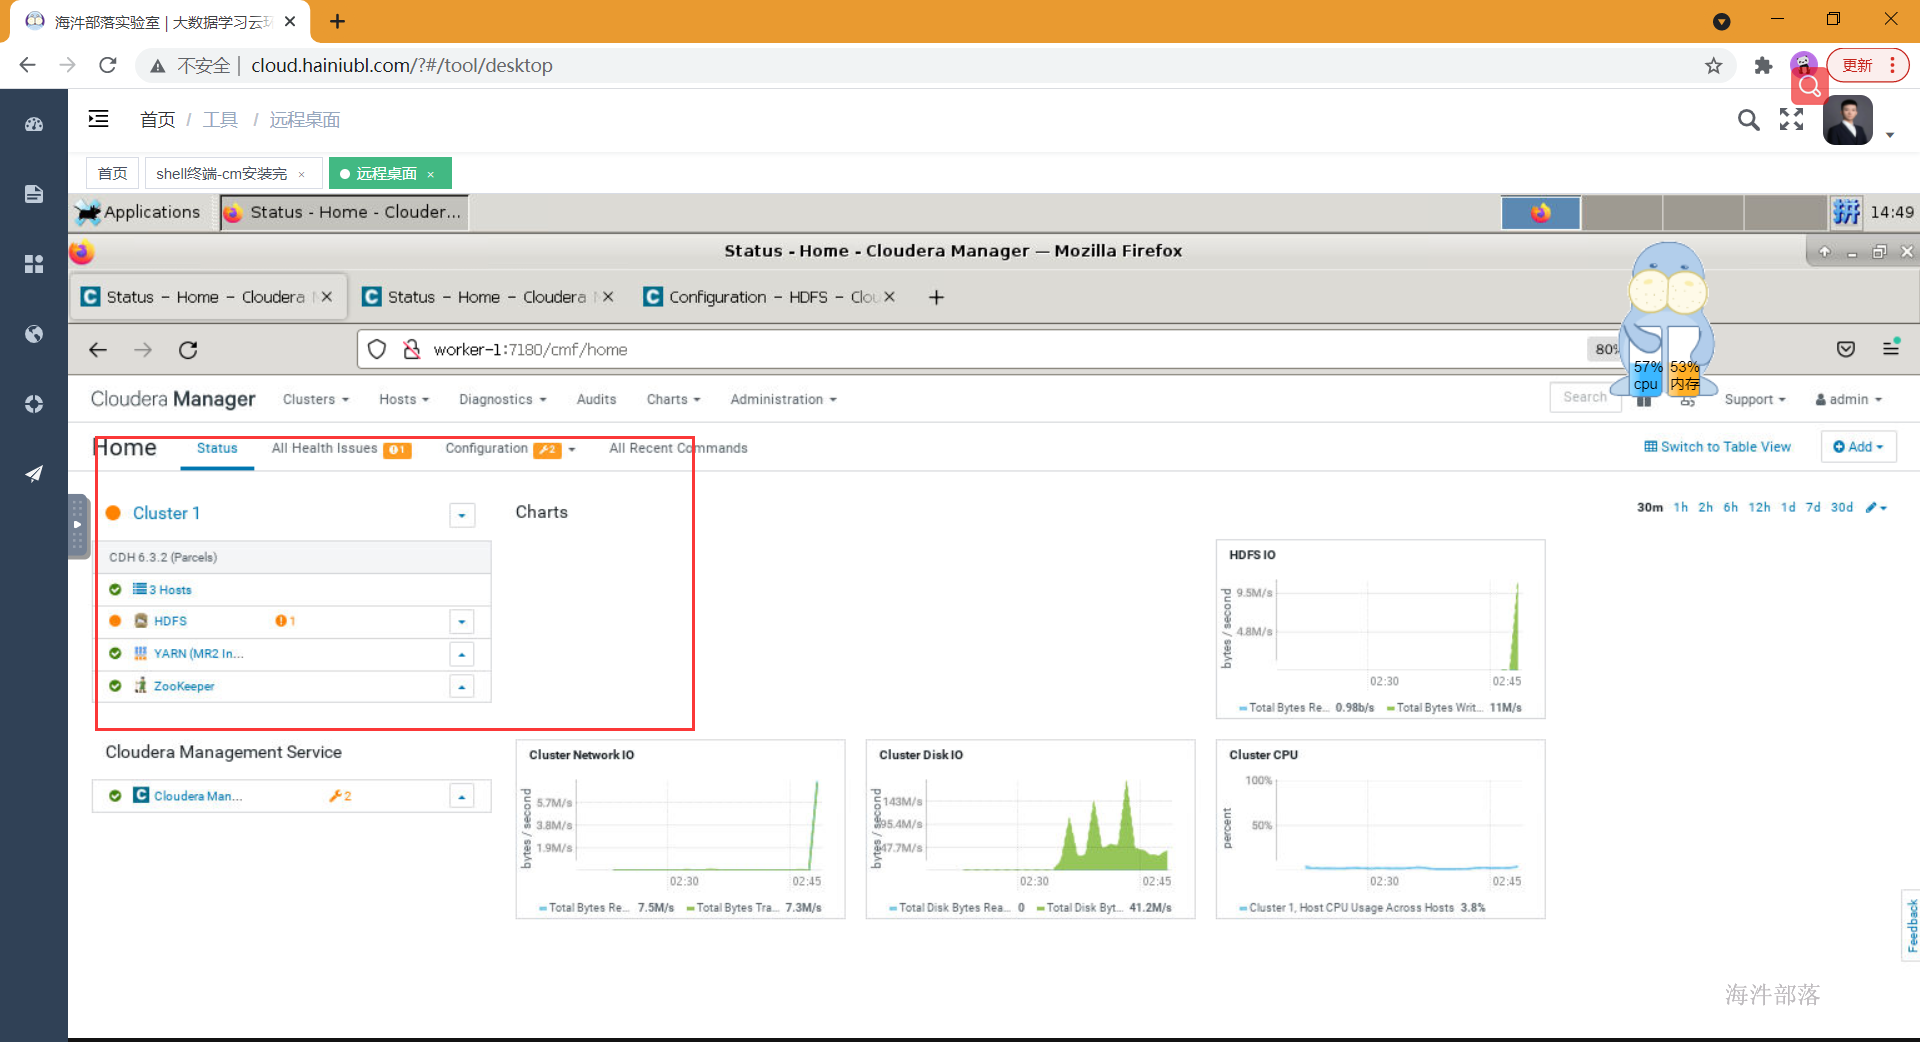Screen dimensions: 1920x1042
Task: Open the document icon in left sidebar
Action: click(34, 194)
